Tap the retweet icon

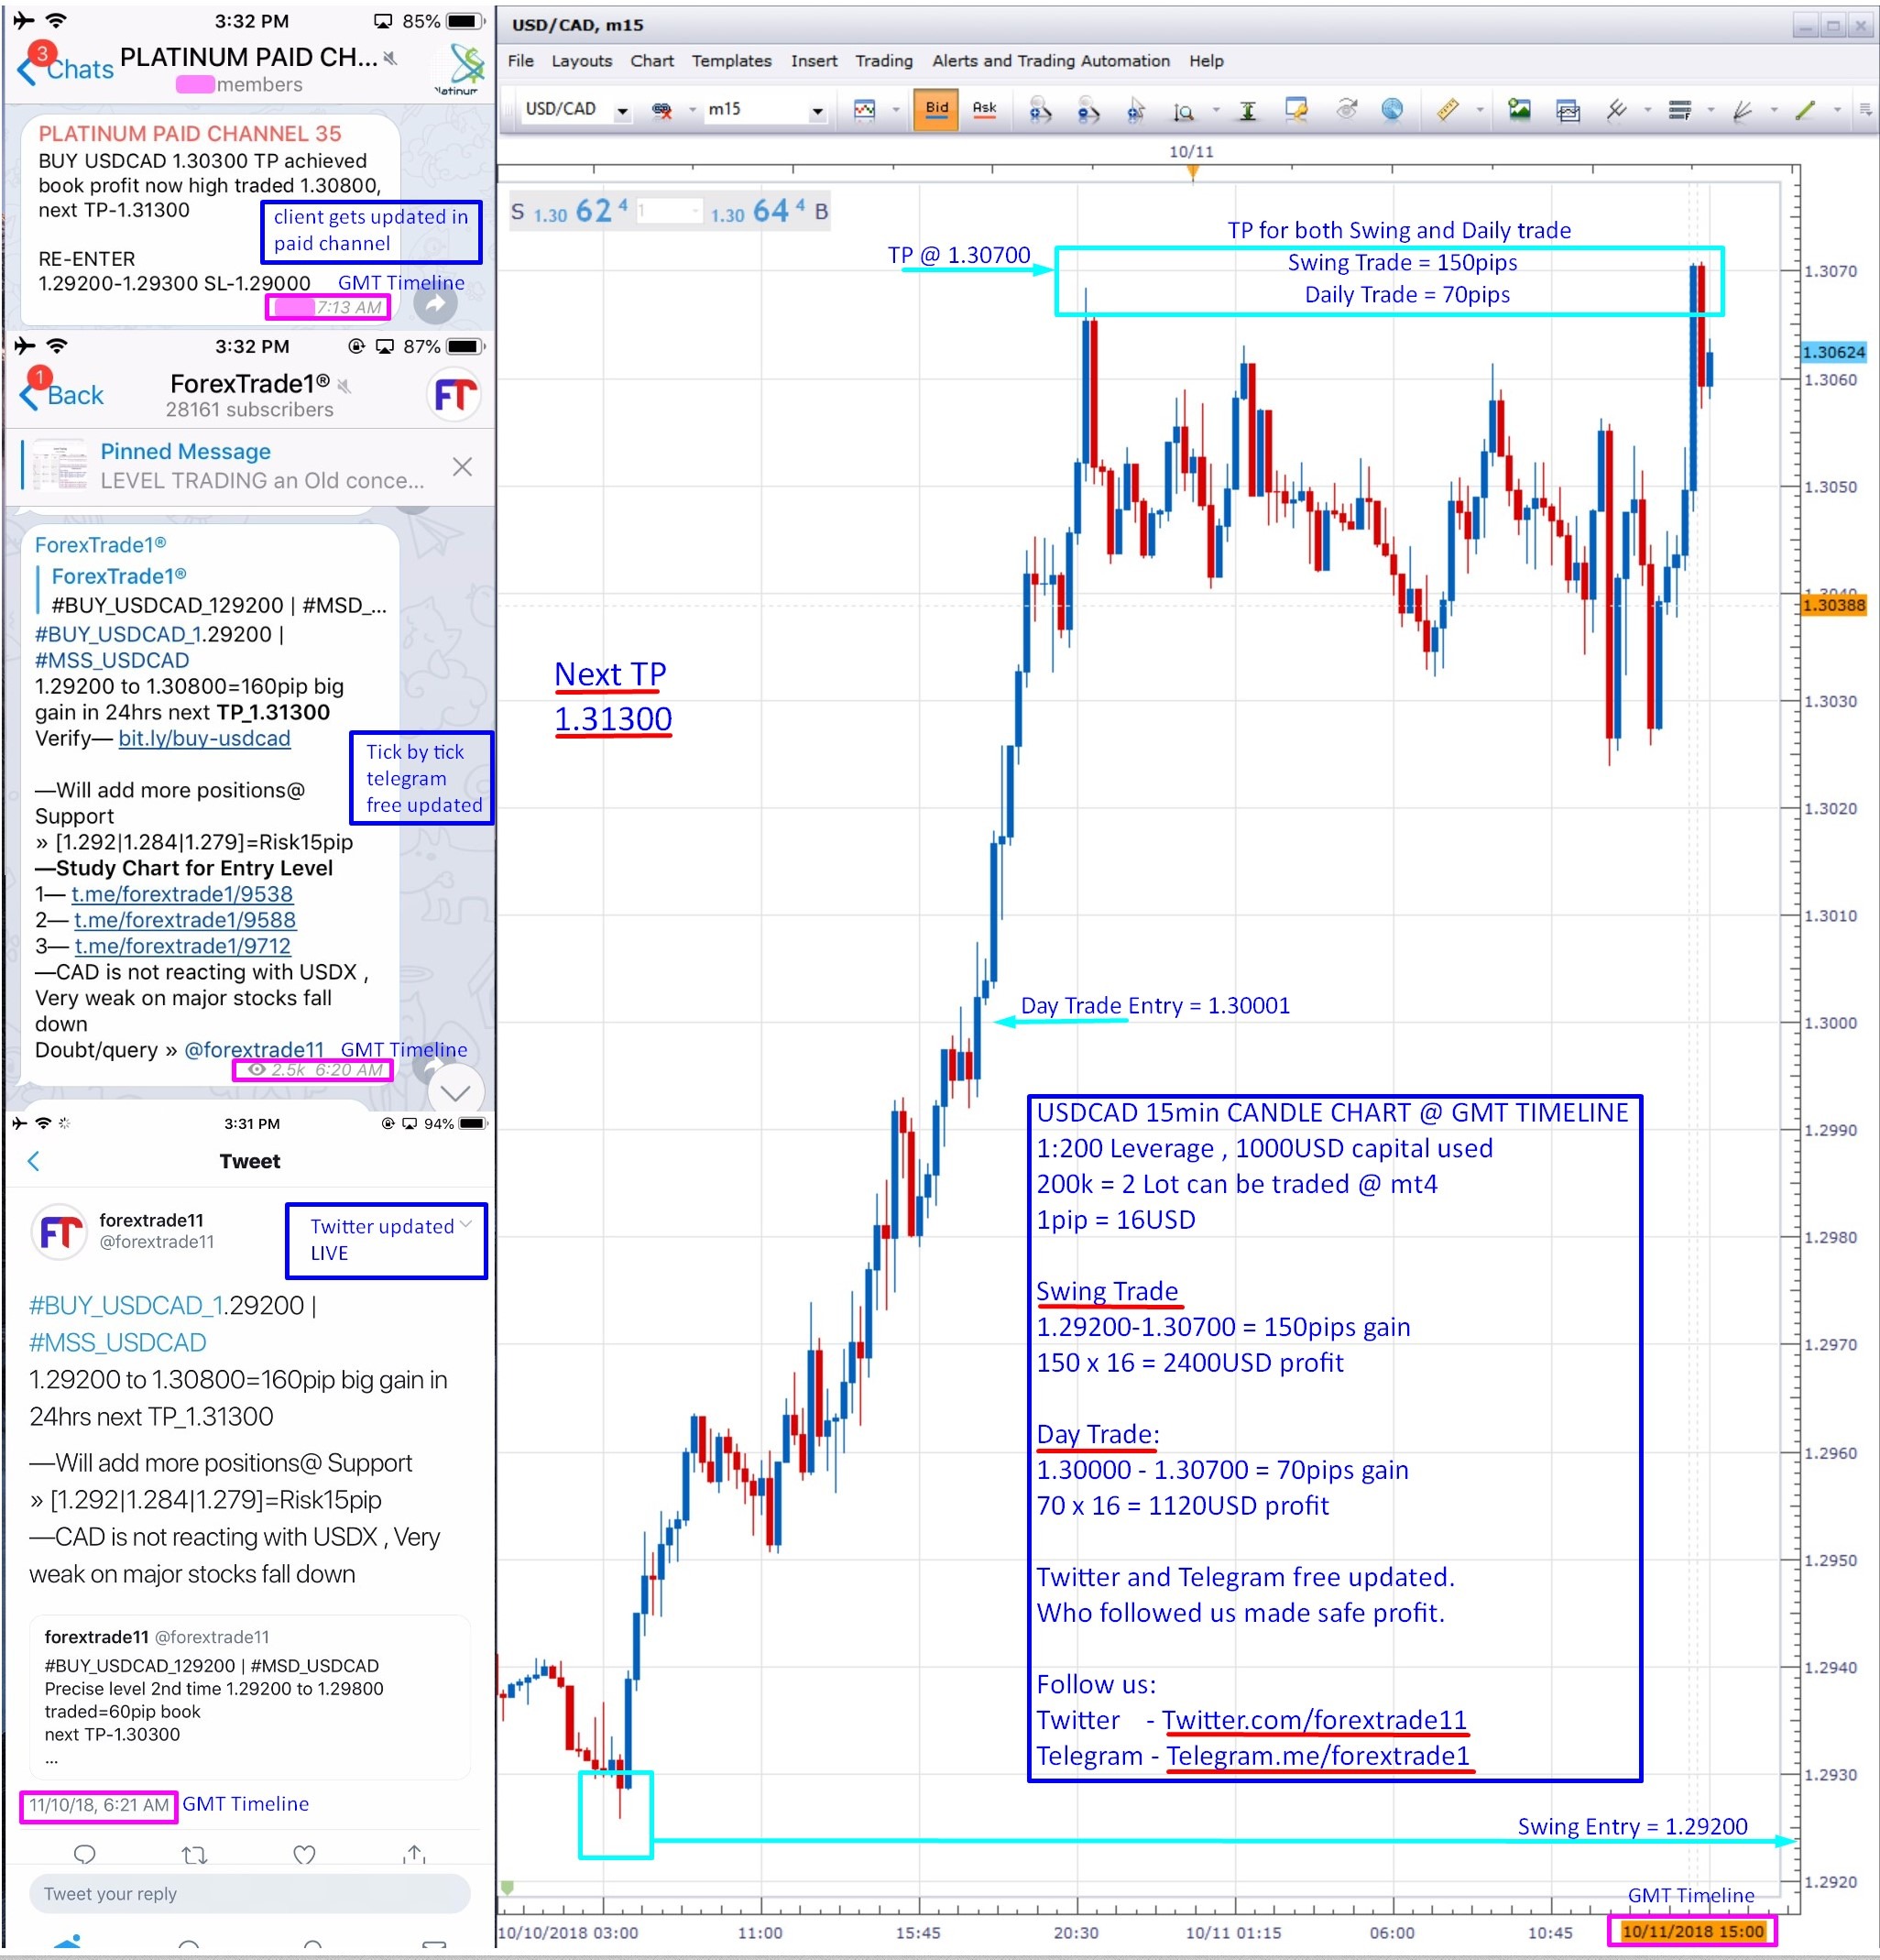tap(194, 1855)
